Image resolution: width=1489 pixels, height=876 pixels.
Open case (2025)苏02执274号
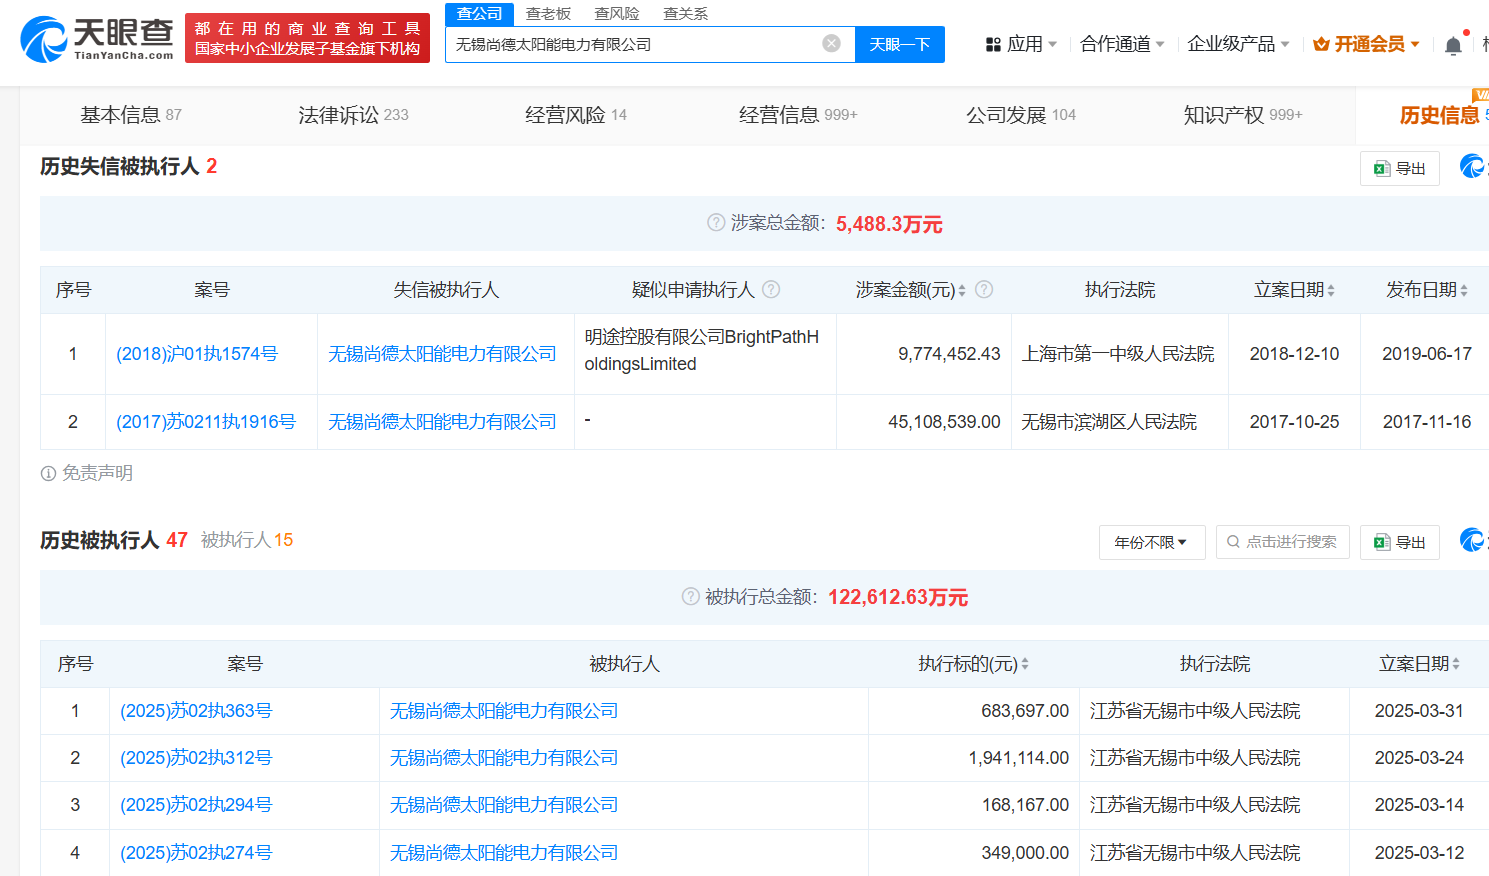pos(196,853)
